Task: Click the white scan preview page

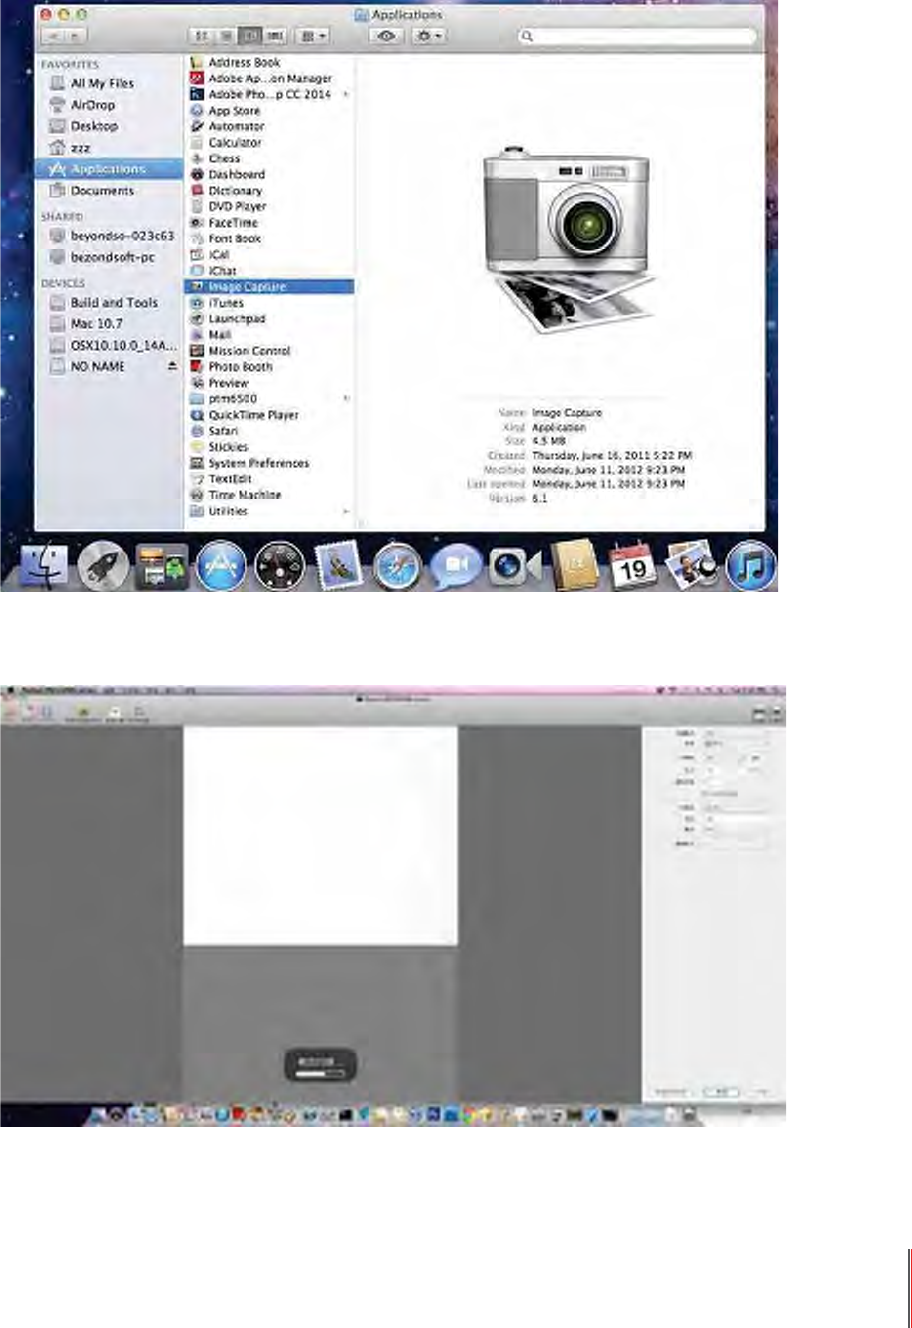Action: pyautogui.click(x=320, y=835)
